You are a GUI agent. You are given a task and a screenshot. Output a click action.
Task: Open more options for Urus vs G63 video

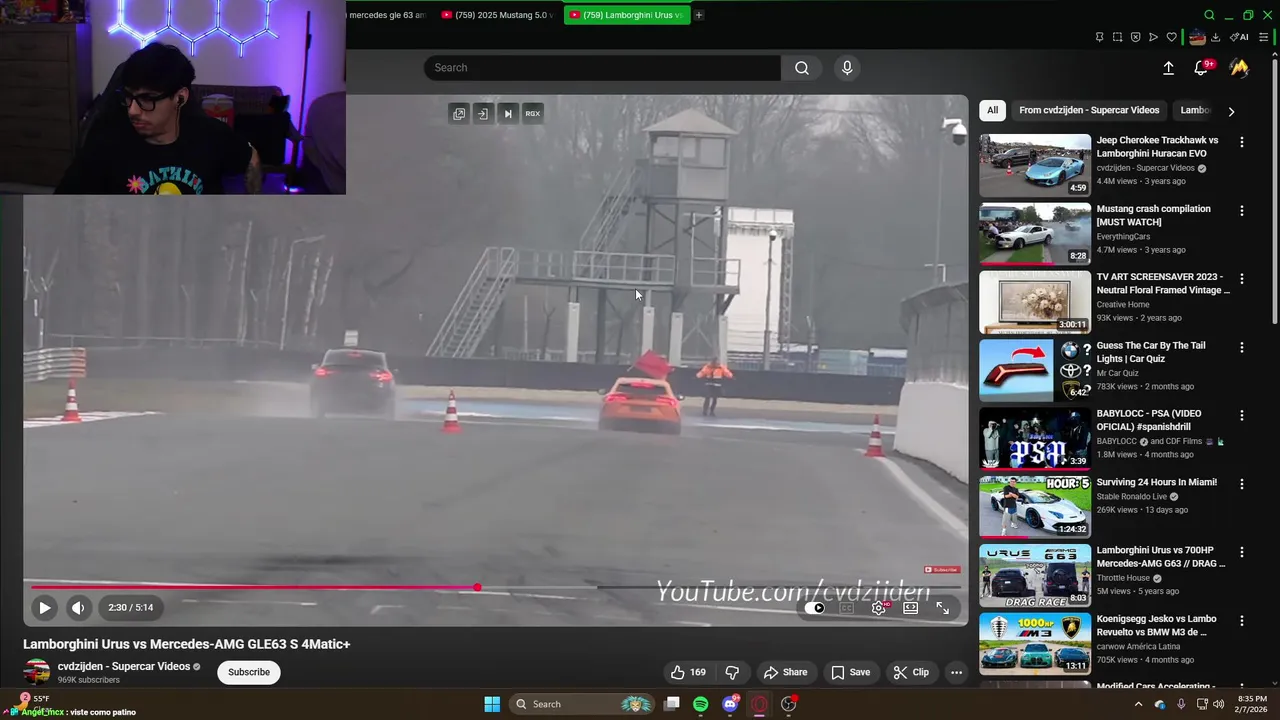pos(1242,552)
